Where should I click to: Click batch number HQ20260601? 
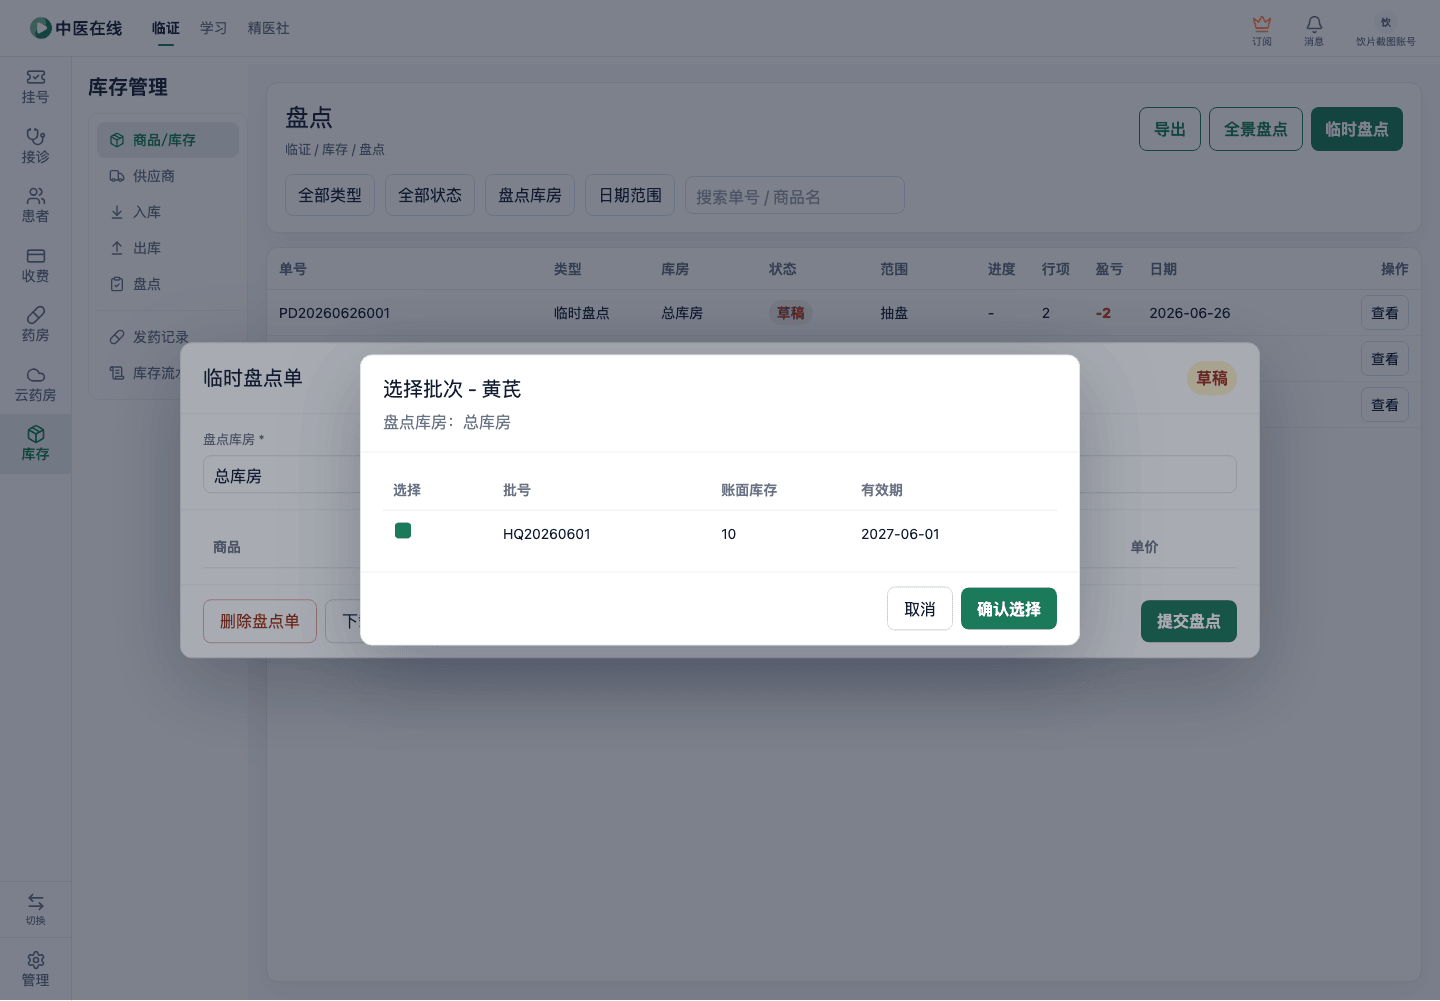(x=547, y=534)
